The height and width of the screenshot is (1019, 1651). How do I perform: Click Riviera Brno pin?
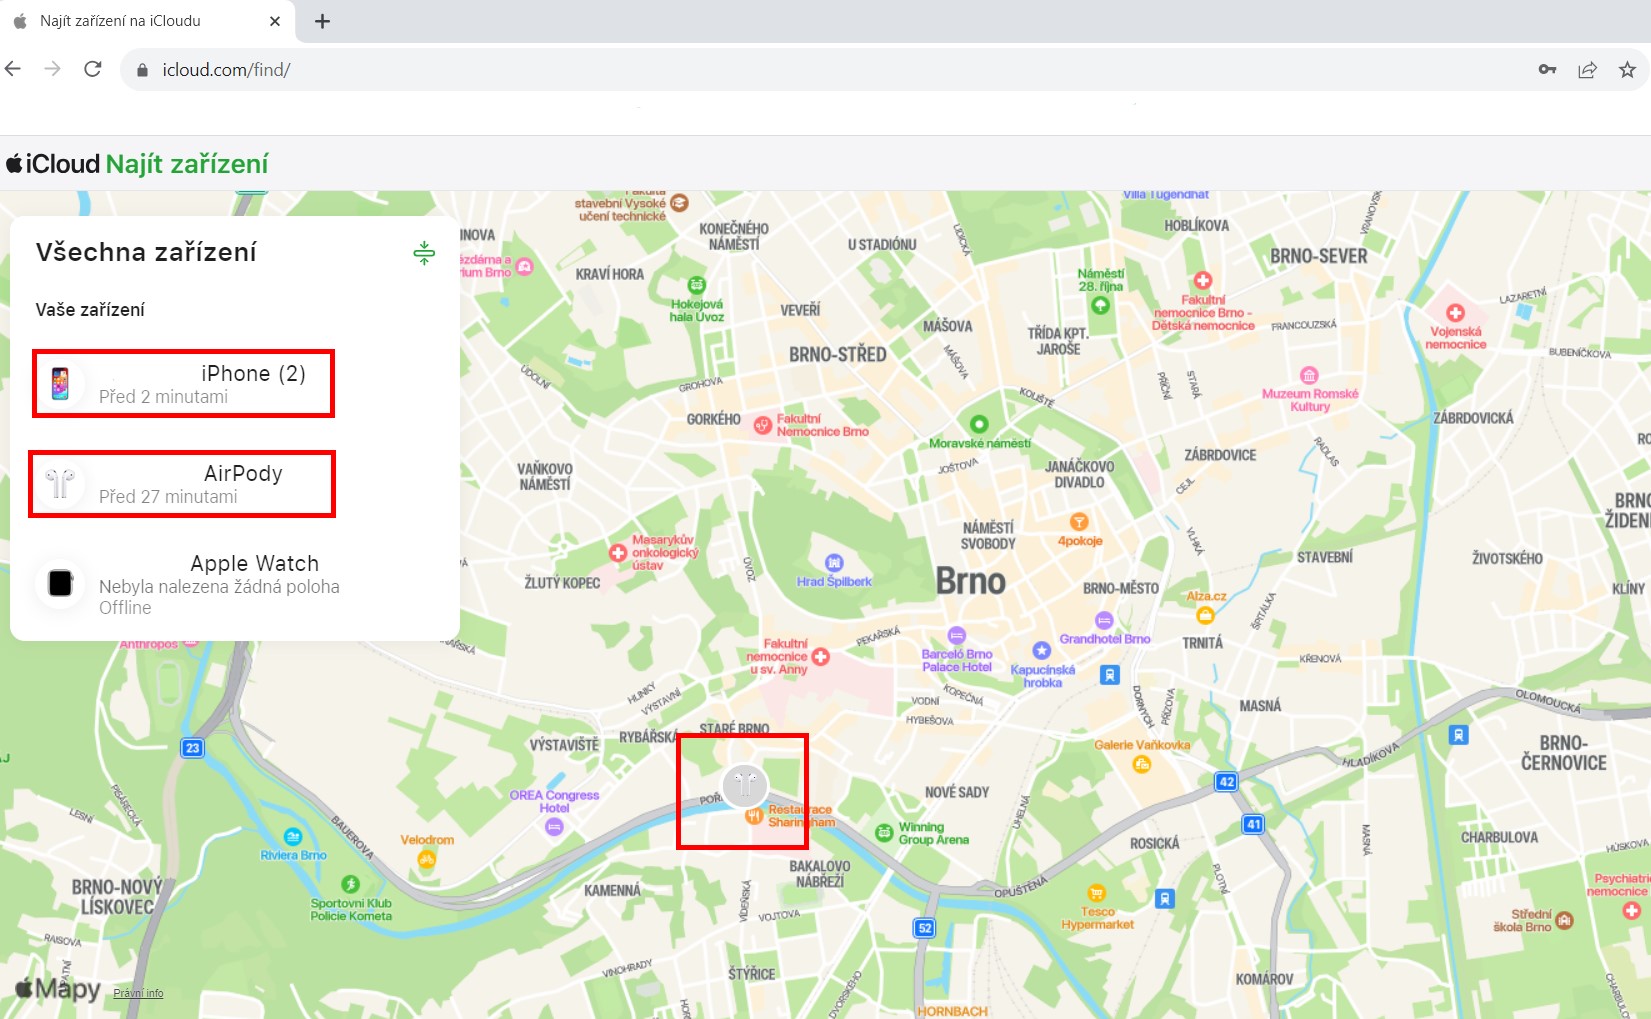[x=293, y=836]
